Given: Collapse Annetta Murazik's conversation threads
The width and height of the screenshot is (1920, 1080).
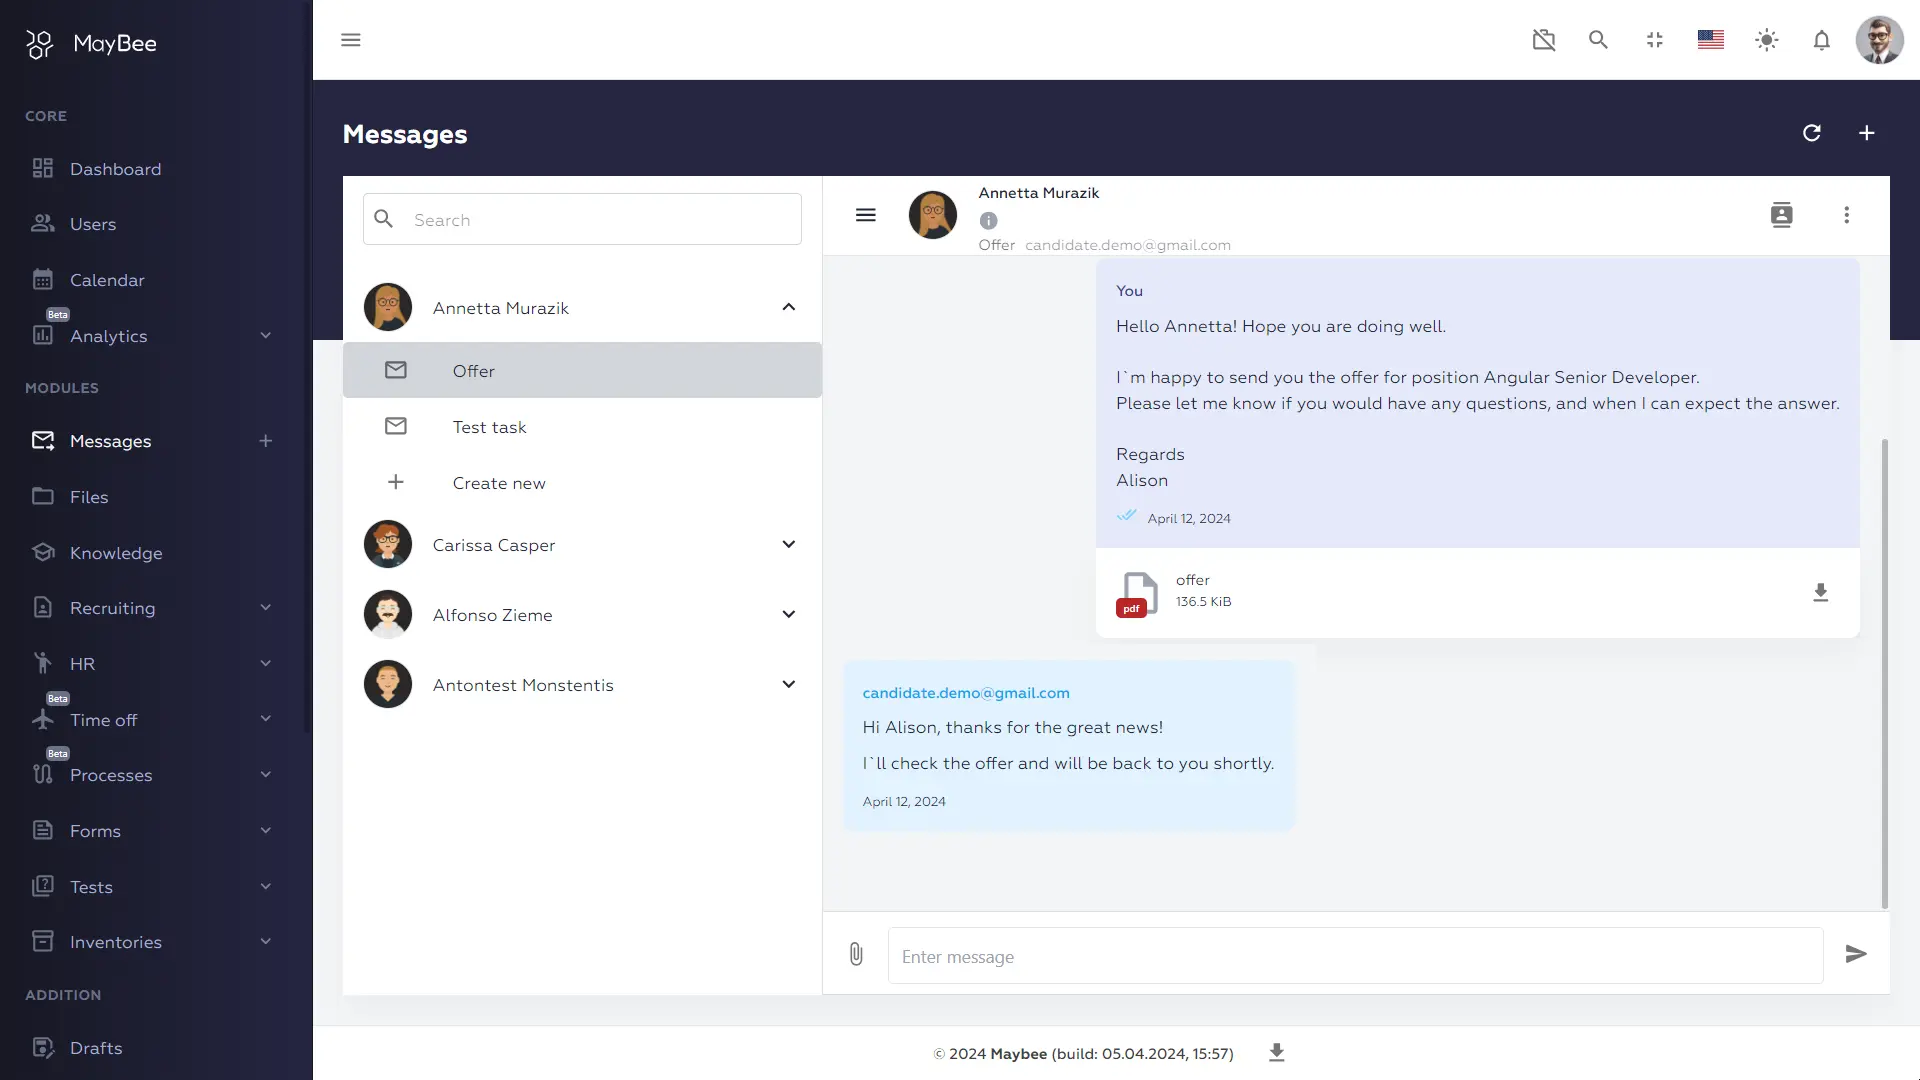Looking at the screenshot, I should tap(788, 307).
